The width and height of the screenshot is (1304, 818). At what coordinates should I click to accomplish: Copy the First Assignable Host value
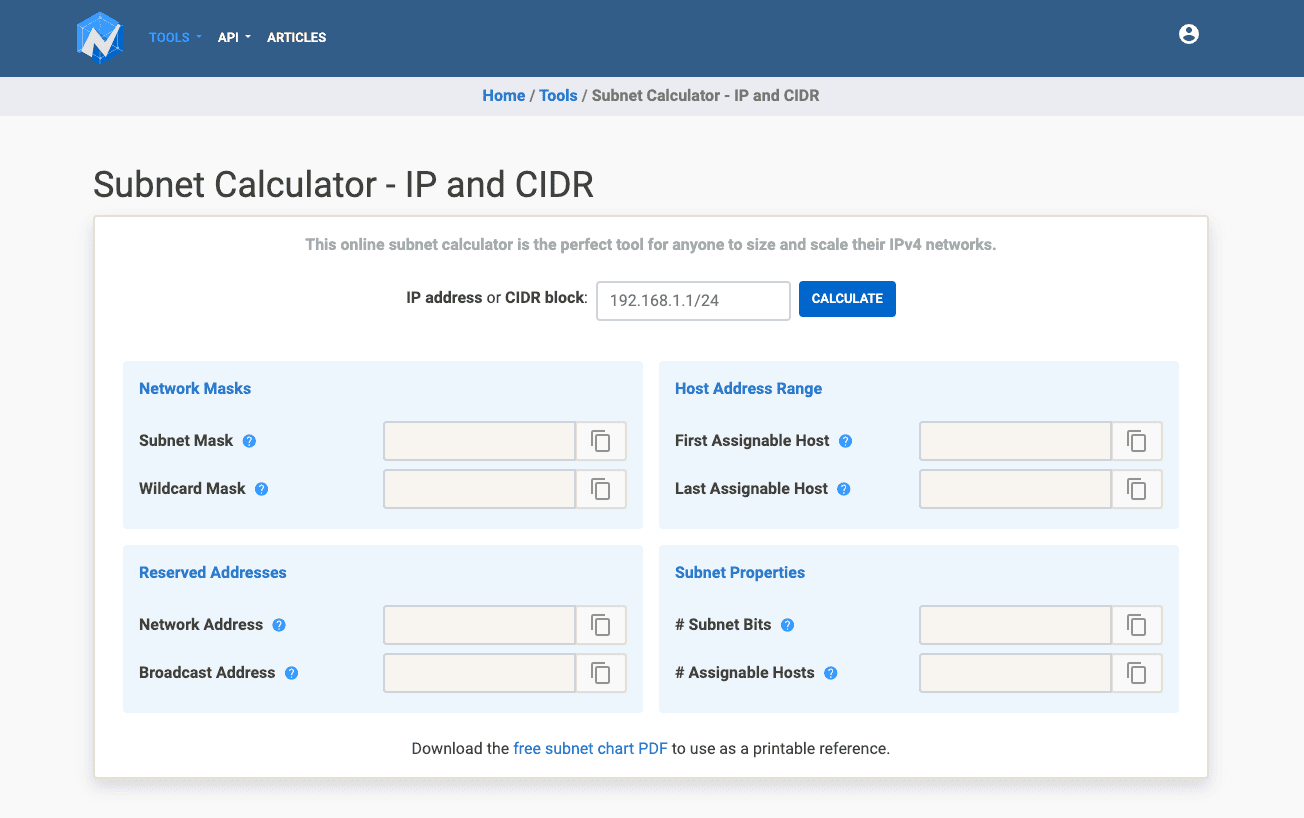[x=1137, y=441]
